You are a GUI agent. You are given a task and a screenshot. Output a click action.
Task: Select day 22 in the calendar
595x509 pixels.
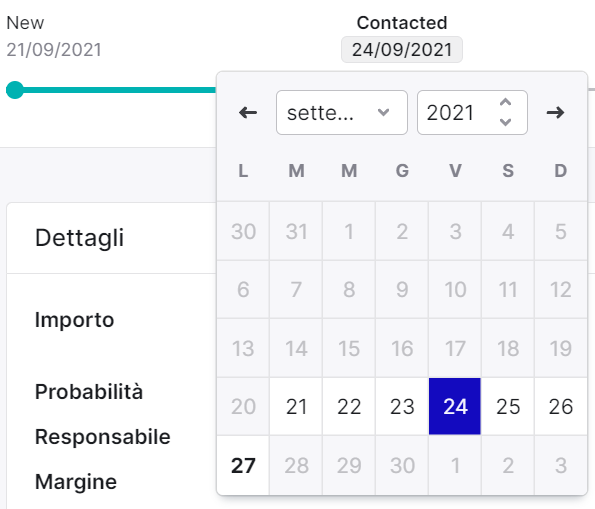pos(349,407)
